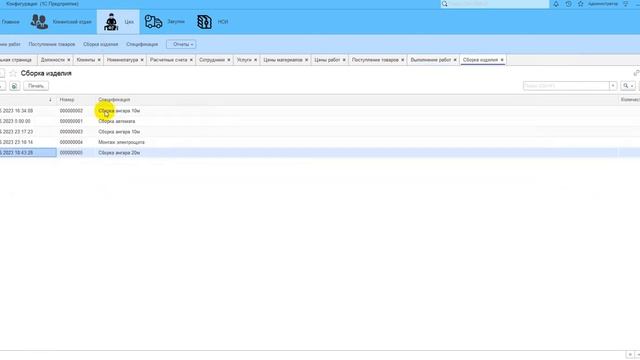The image size is (640, 360).
Task: Open Сборка изделия command in the section panel
Action: point(100,44)
